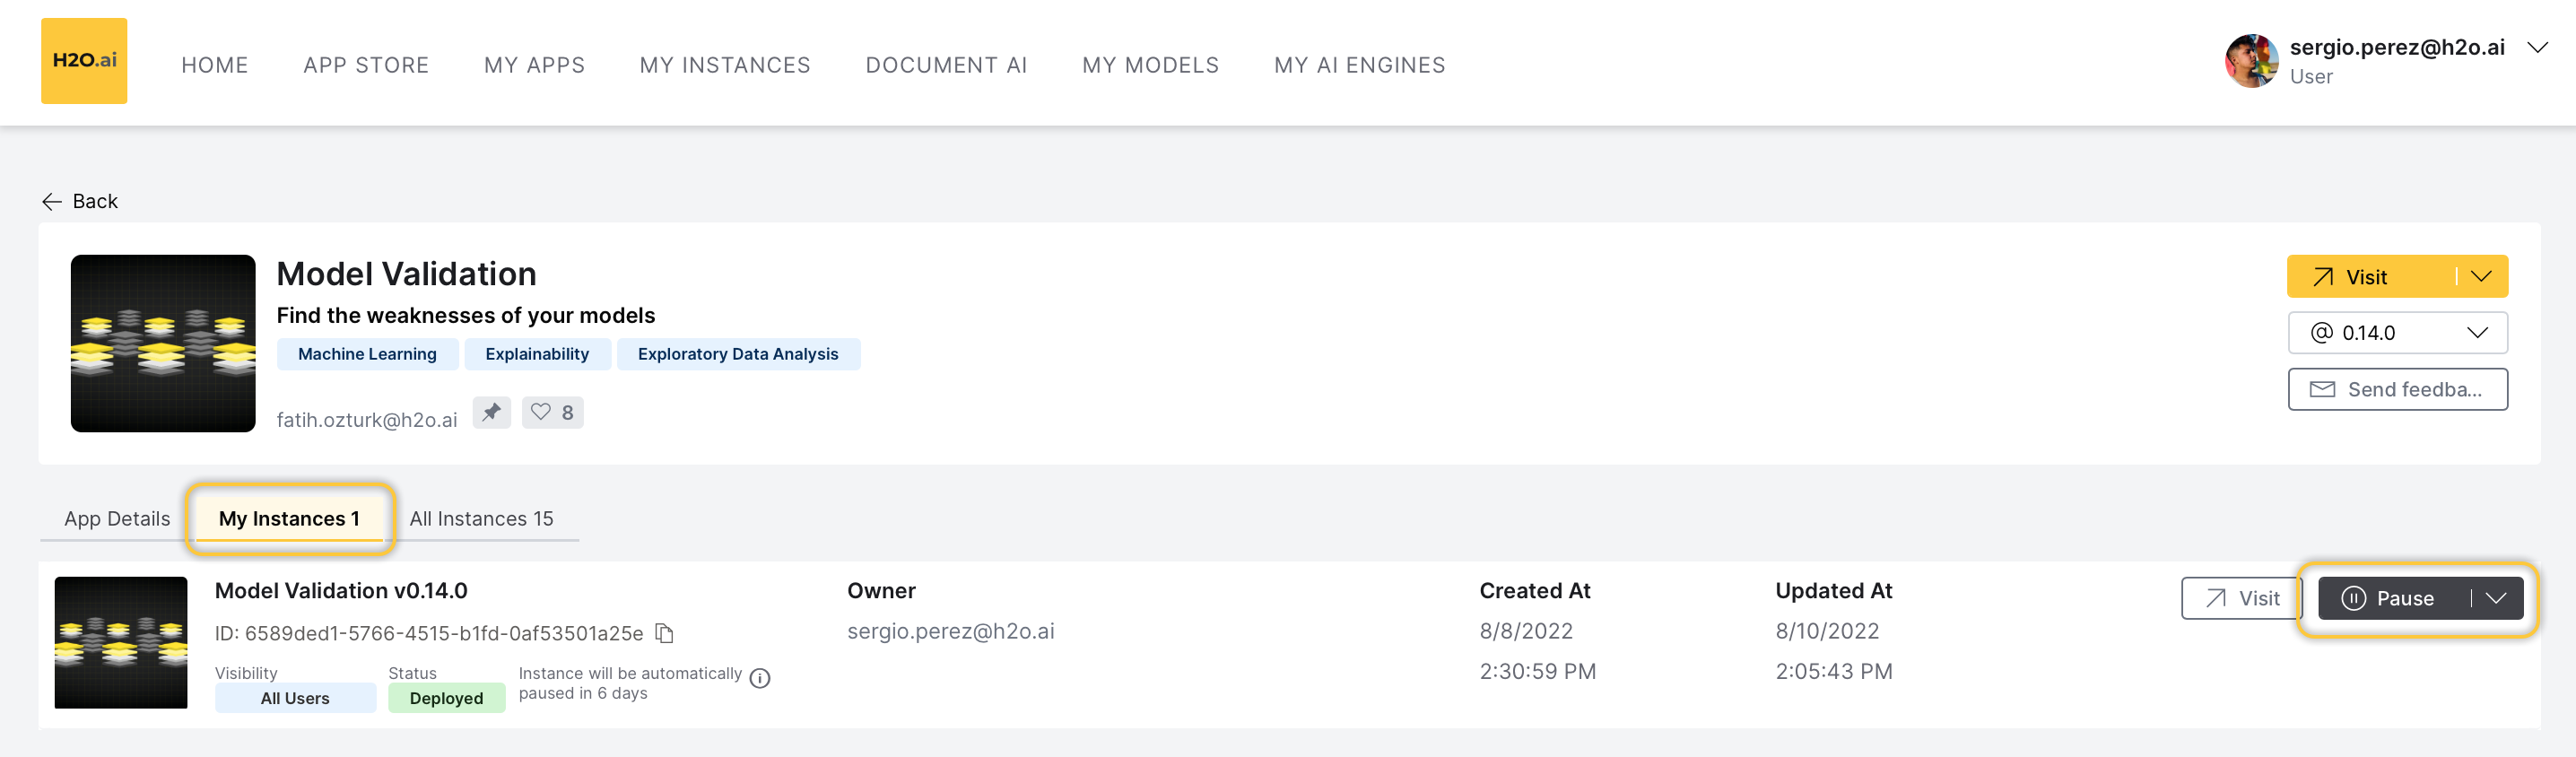Show auto-pause info tooltip

tap(760, 679)
